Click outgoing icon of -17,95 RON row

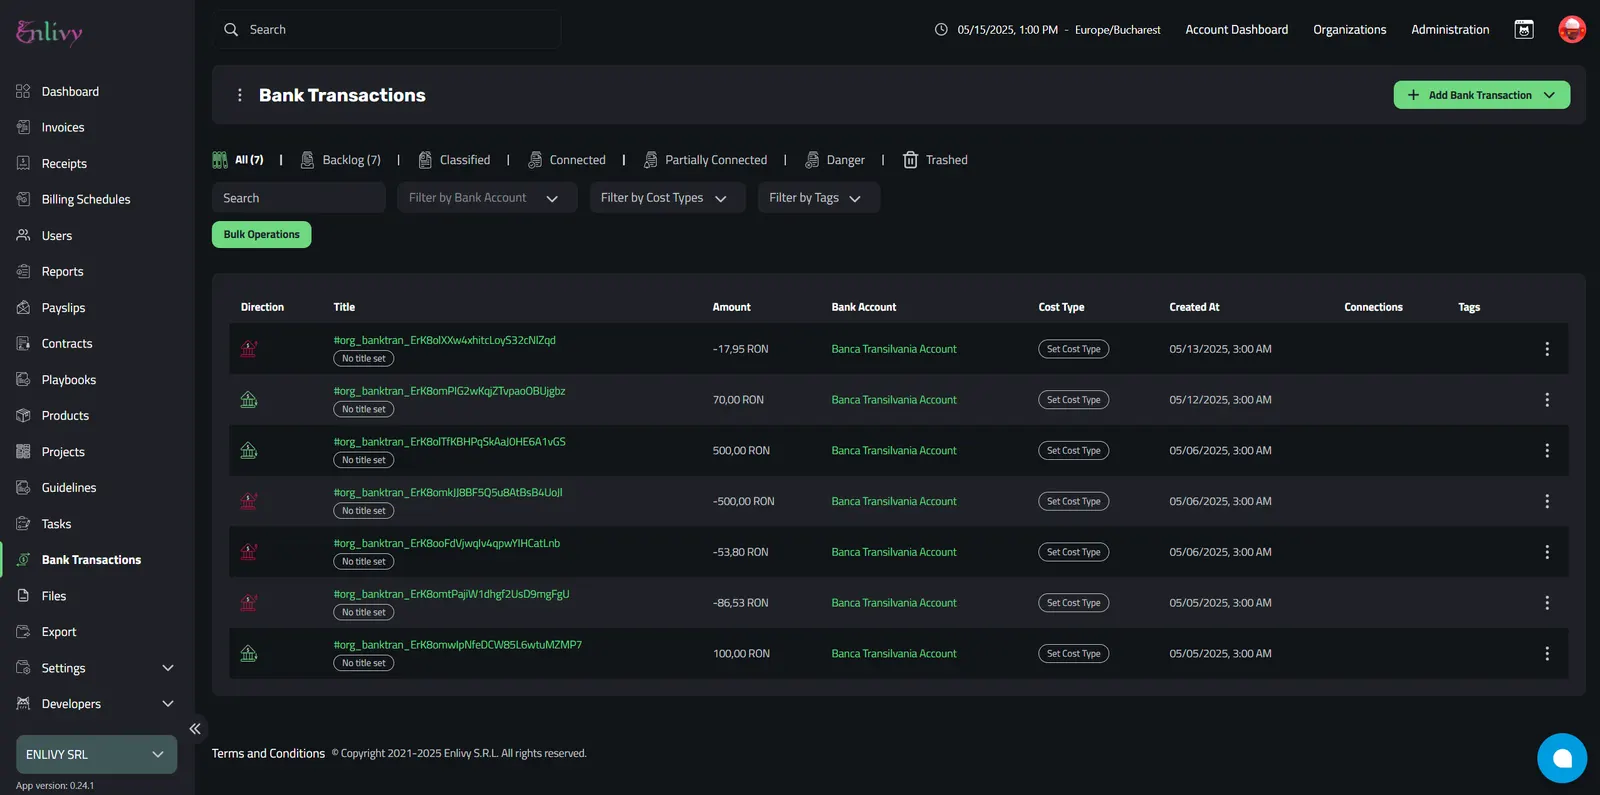249,349
